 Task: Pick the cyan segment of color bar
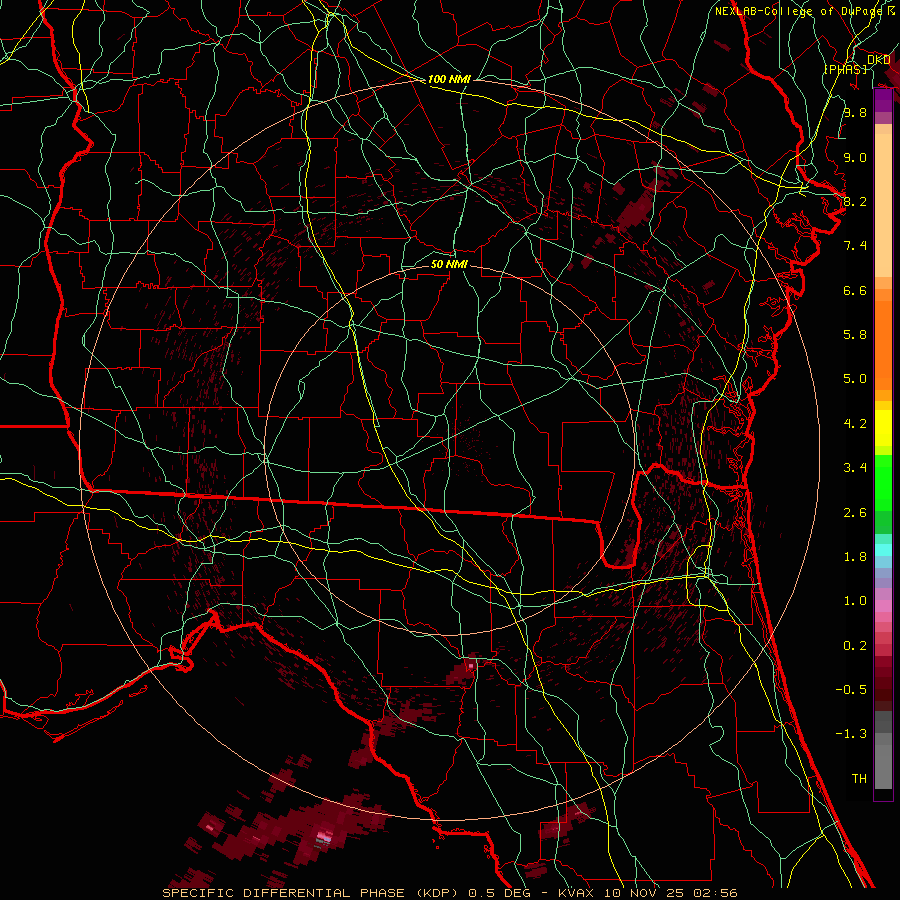point(883,550)
